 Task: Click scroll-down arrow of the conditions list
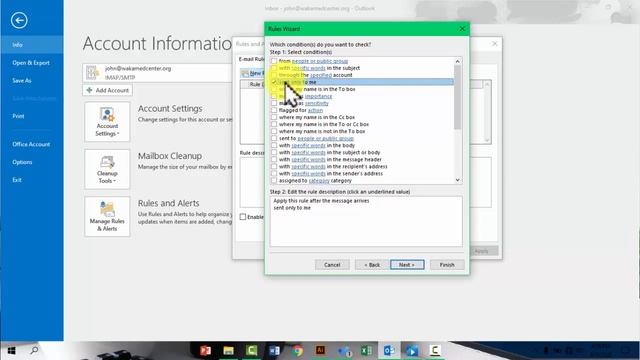[x=458, y=180]
